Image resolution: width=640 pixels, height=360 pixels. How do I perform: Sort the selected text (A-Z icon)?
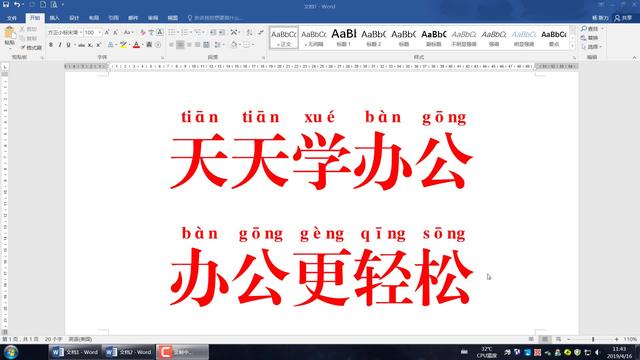pyautogui.click(x=249, y=32)
